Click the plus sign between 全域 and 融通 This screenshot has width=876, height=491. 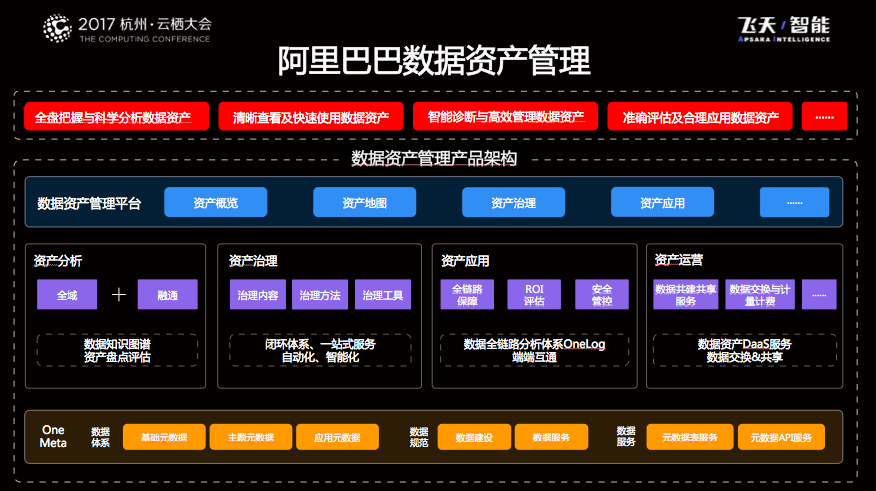coord(118,294)
